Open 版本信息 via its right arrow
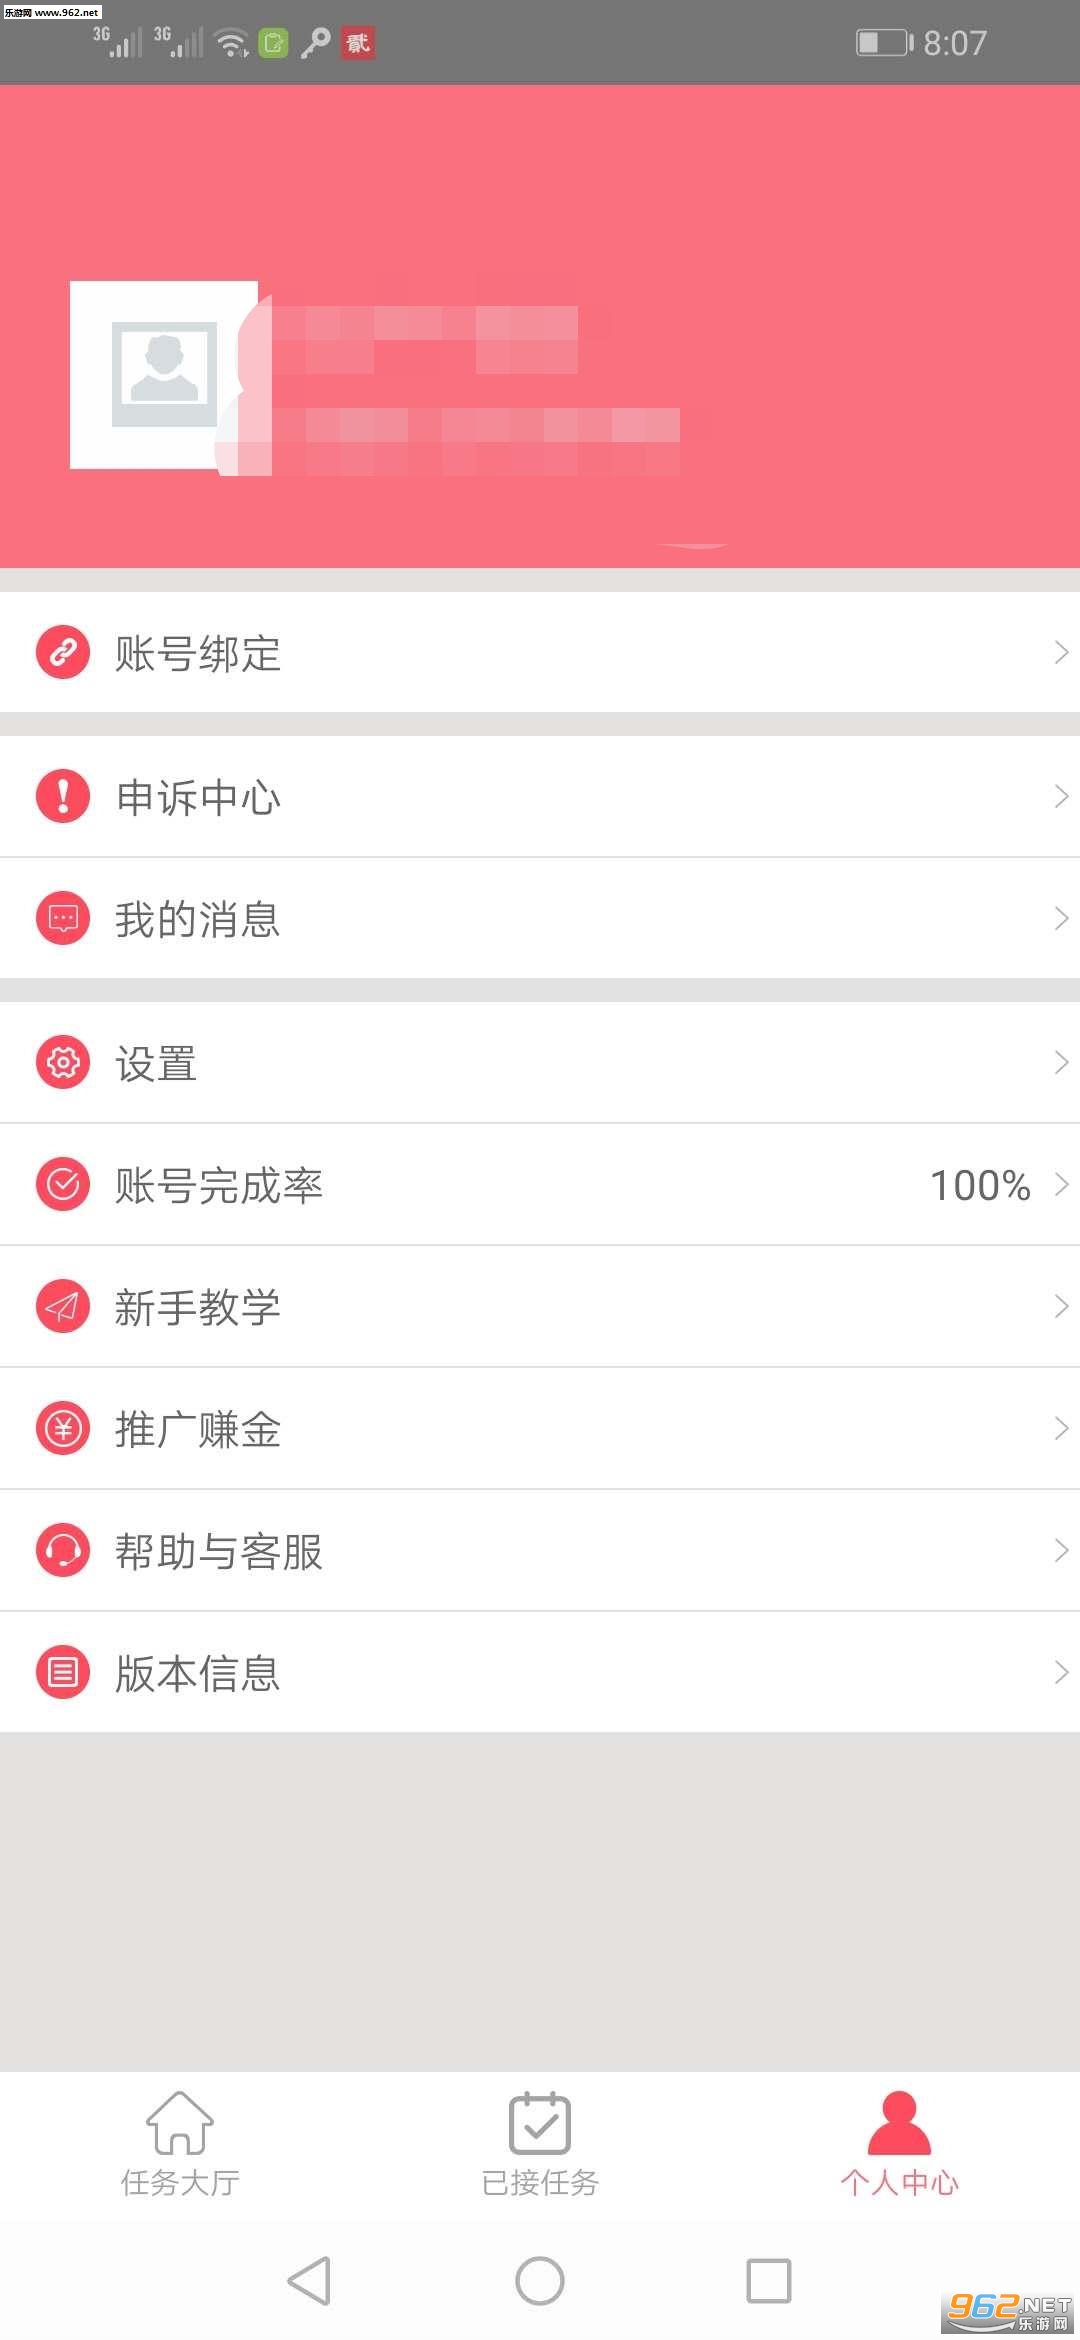1080x2340 pixels. click(x=1060, y=1672)
